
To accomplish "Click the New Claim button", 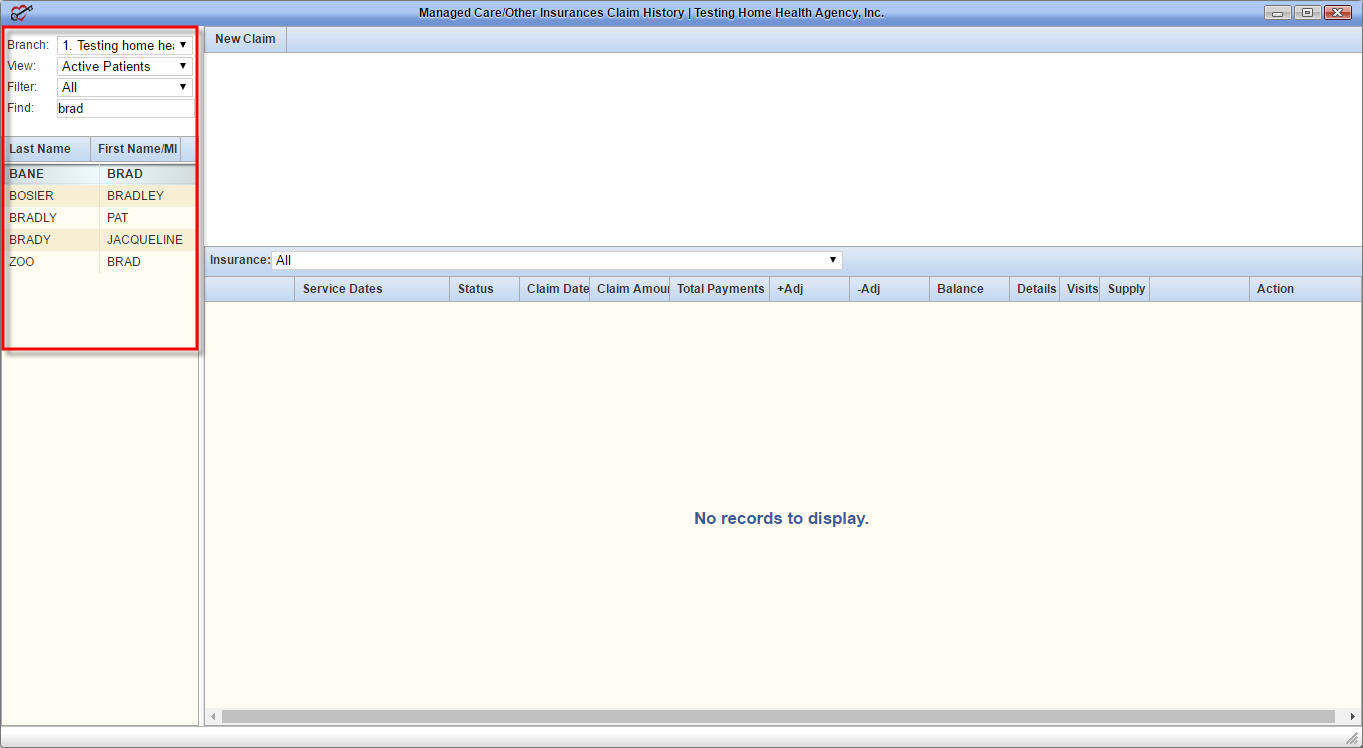I will pyautogui.click(x=245, y=39).
